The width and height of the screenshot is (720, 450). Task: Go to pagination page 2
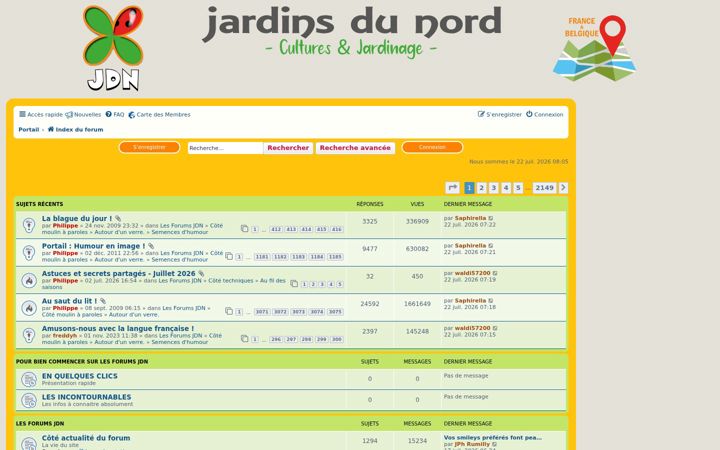[481, 187]
